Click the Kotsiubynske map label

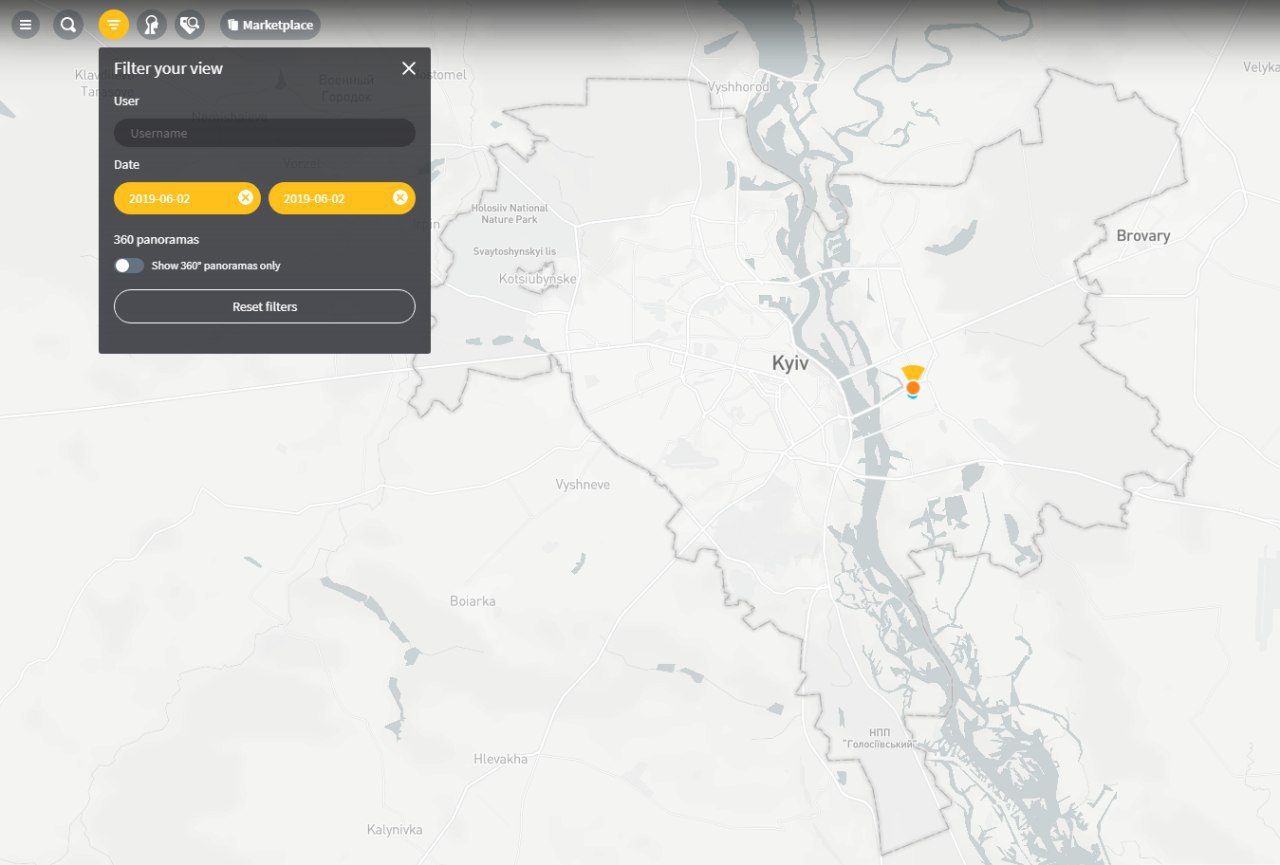(x=538, y=279)
